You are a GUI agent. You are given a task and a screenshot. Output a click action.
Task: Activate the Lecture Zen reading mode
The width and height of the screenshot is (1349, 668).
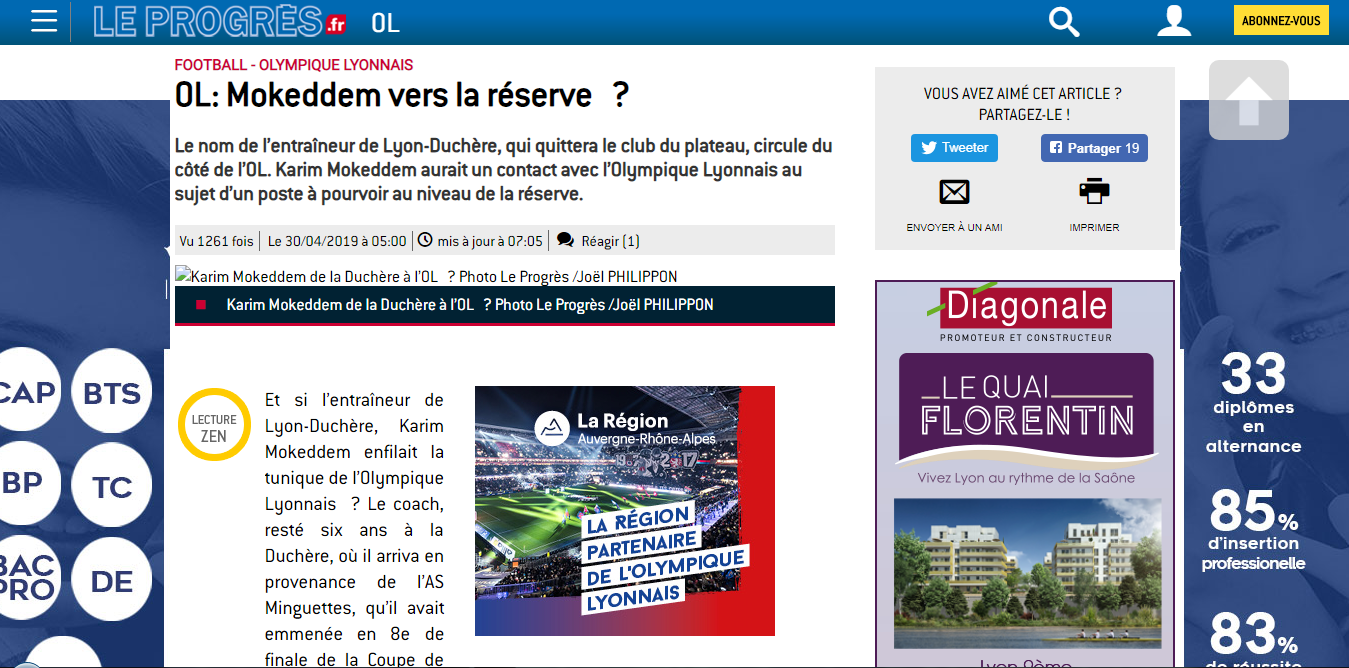pos(214,425)
